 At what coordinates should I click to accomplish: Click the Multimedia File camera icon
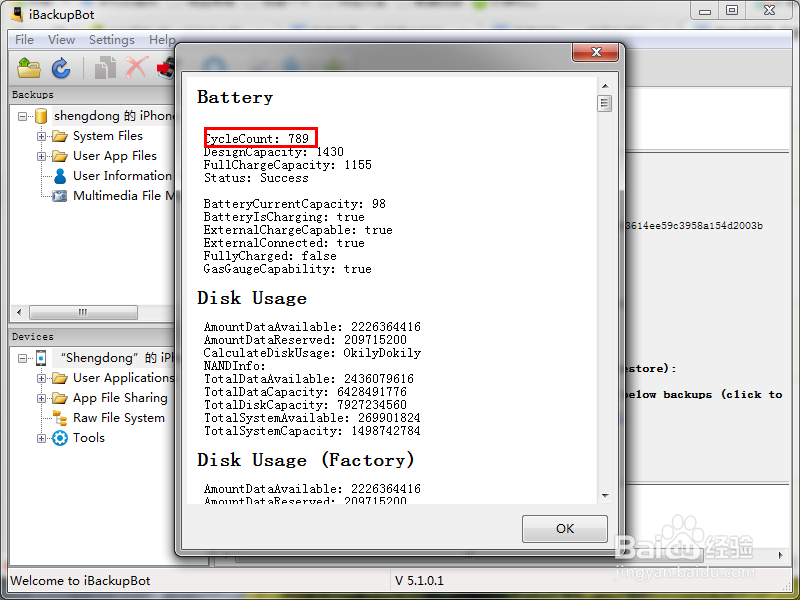[60, 196]
